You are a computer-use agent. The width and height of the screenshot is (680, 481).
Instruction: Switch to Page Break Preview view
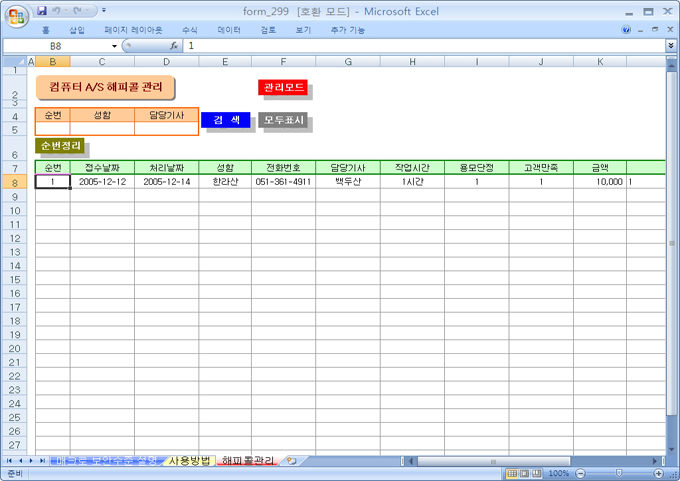[539, 473]
